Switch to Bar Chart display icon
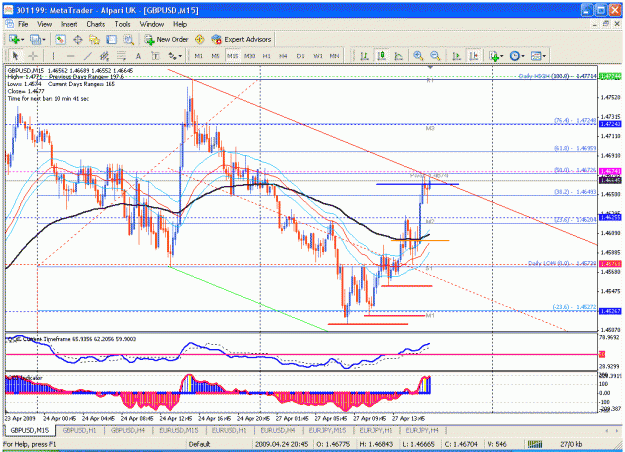The height and width of the screenshot is (452, 625). point(364,56)
